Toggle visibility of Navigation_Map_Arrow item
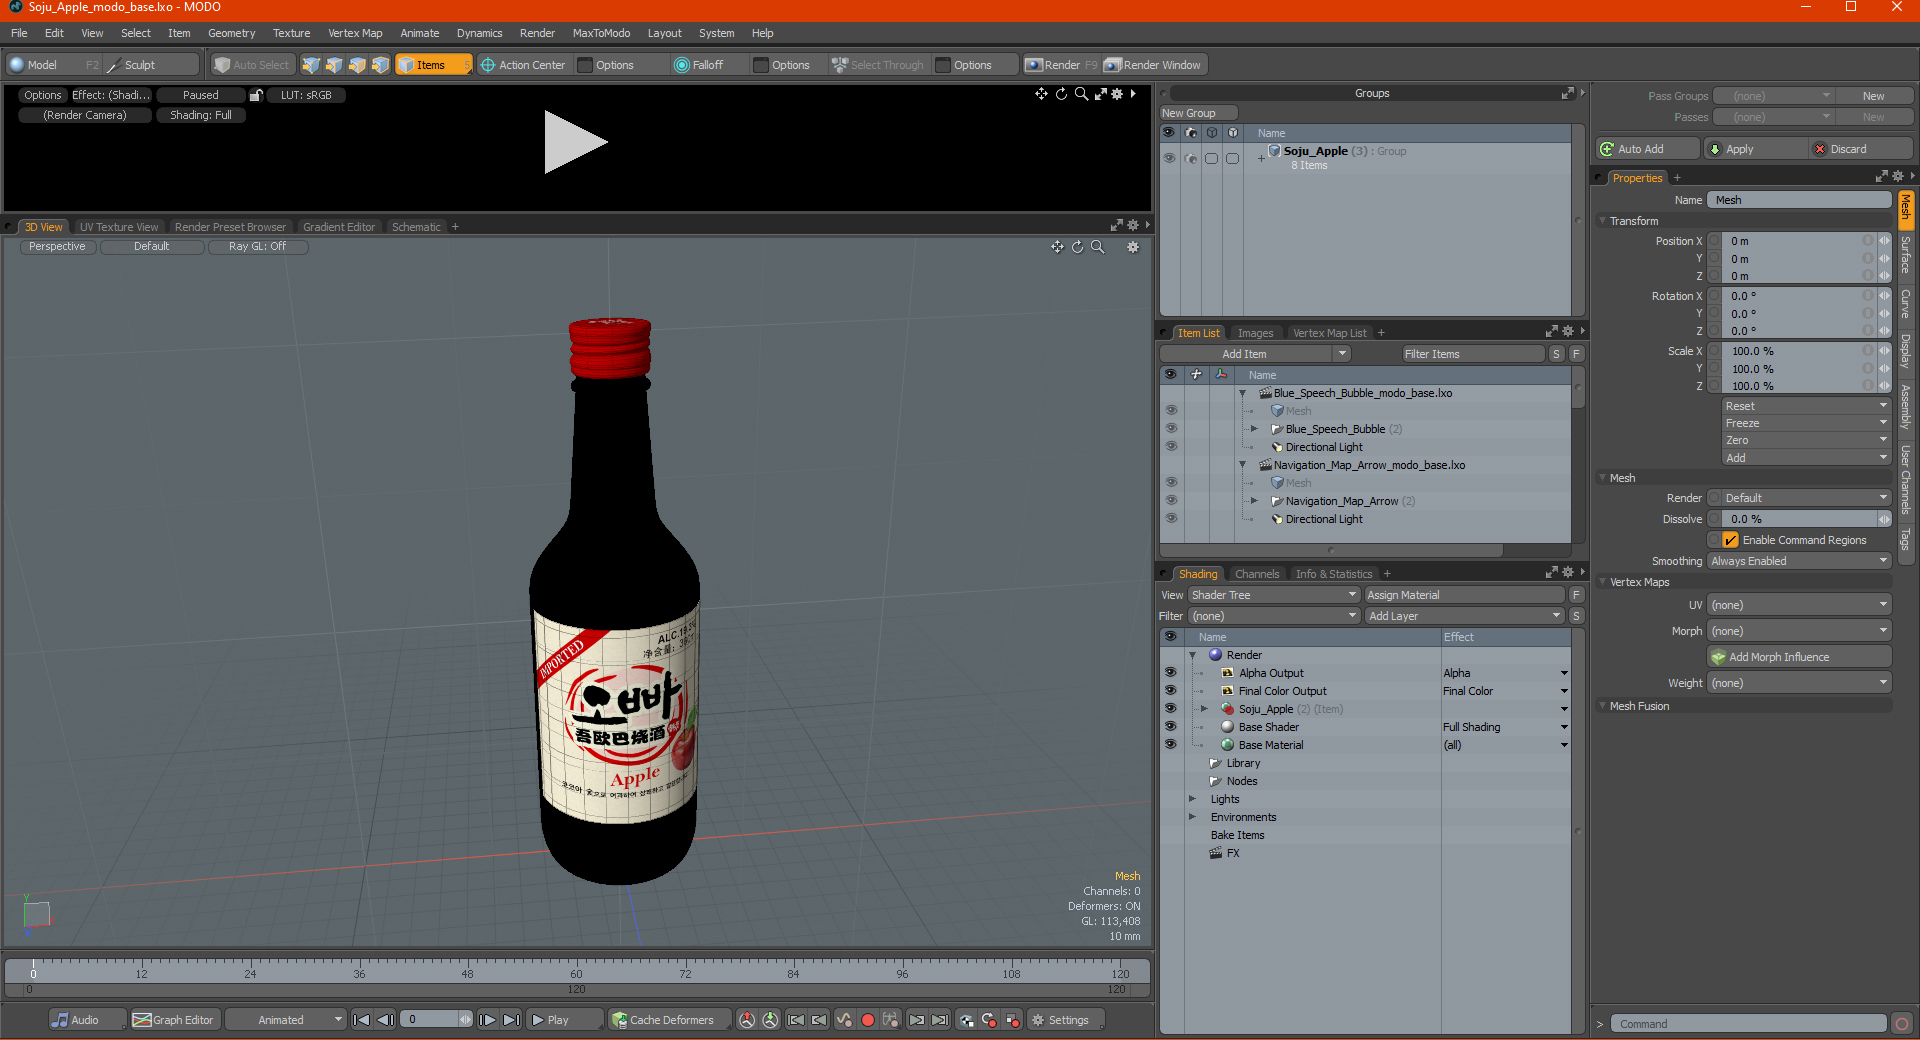The width and height of the screenshot is (1920, 1040). tap(1170, 501)
